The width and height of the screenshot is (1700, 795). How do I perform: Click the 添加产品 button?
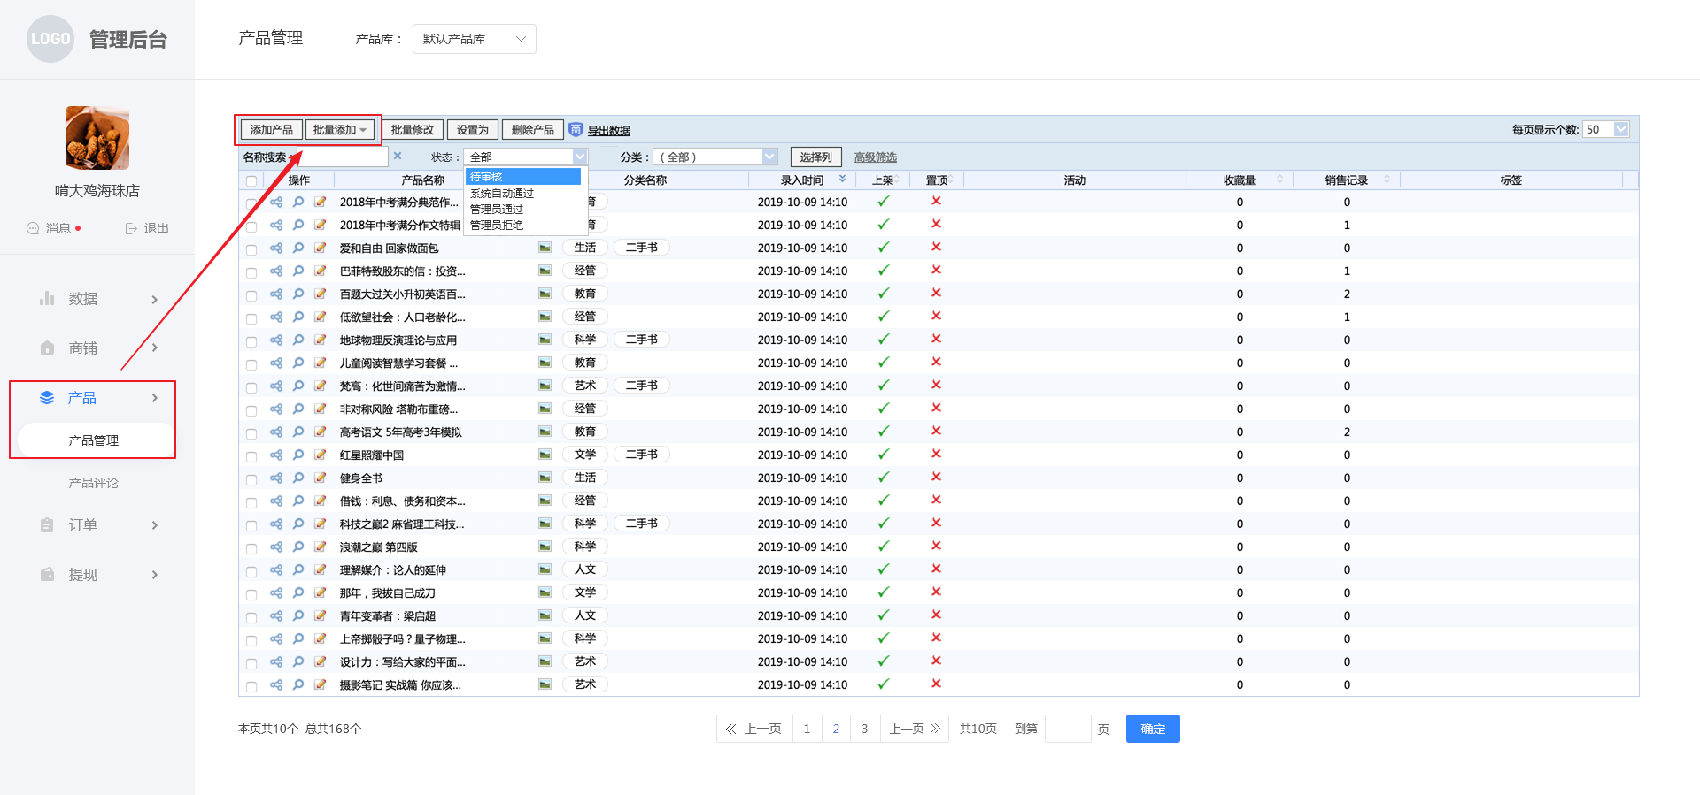(271, 130)
